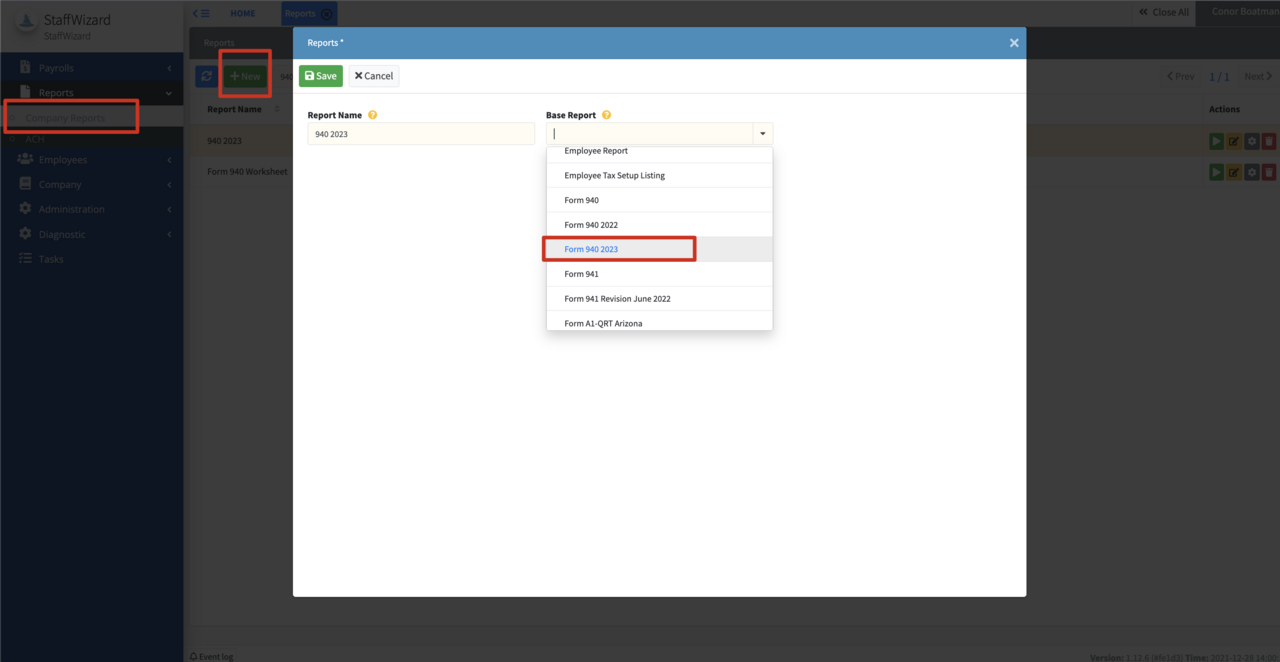Switch to the HOME tab
Viewport: 1280px width, 662px height.
click(243, 14)
